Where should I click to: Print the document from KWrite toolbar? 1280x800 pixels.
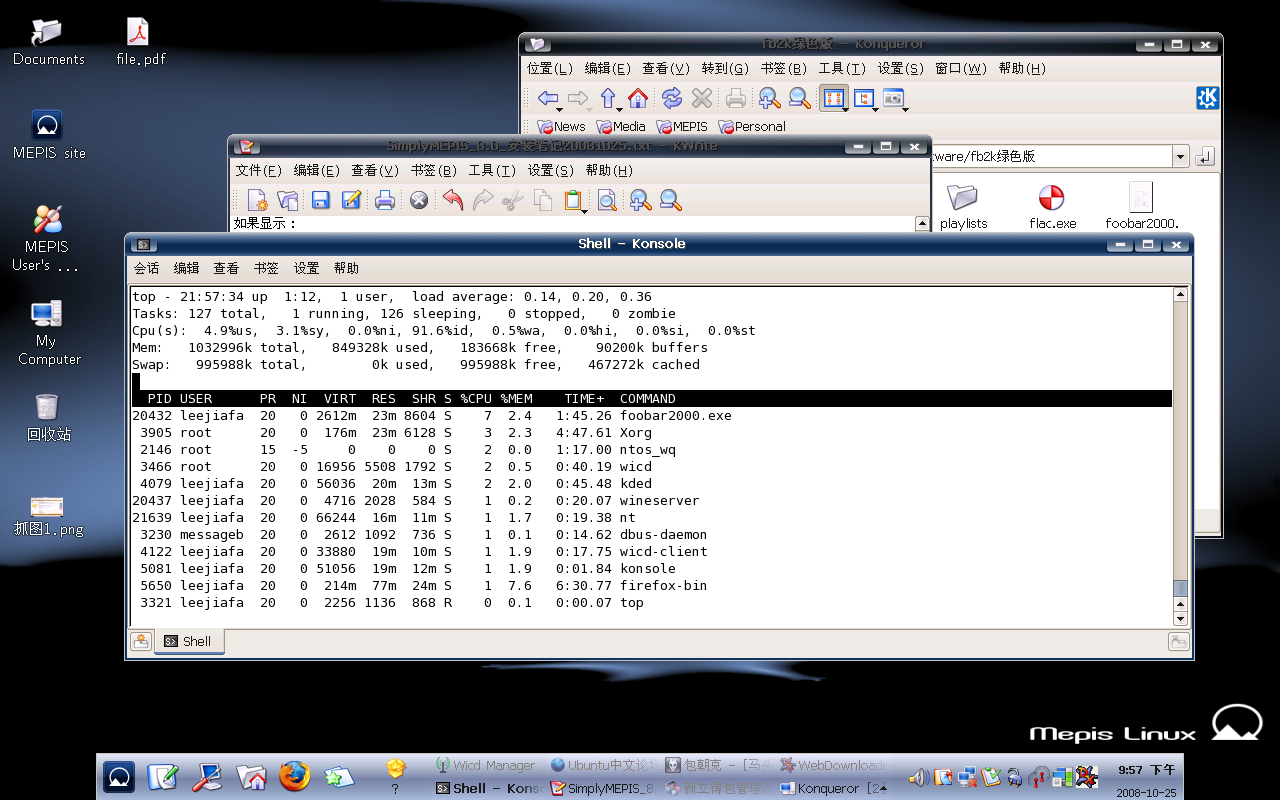click(x=385, y=200)
